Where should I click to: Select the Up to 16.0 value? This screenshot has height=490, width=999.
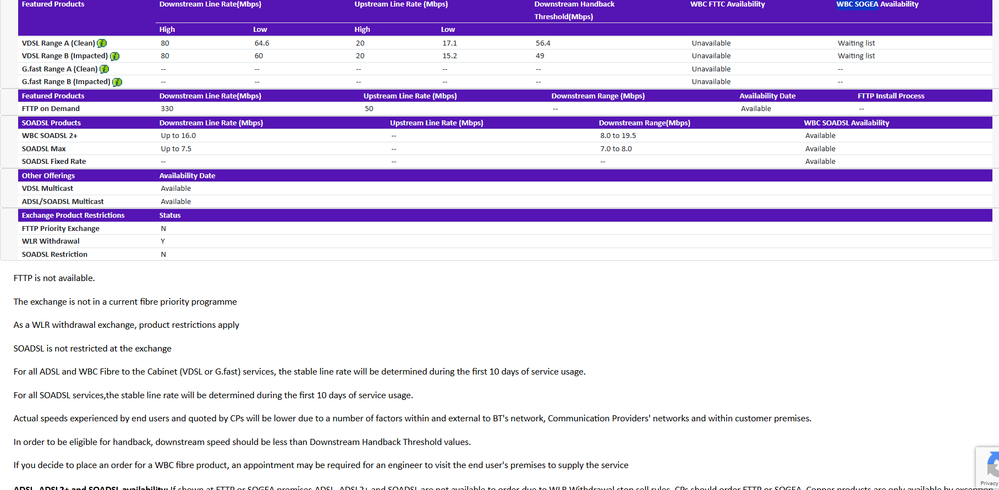(x=178, y=136)
